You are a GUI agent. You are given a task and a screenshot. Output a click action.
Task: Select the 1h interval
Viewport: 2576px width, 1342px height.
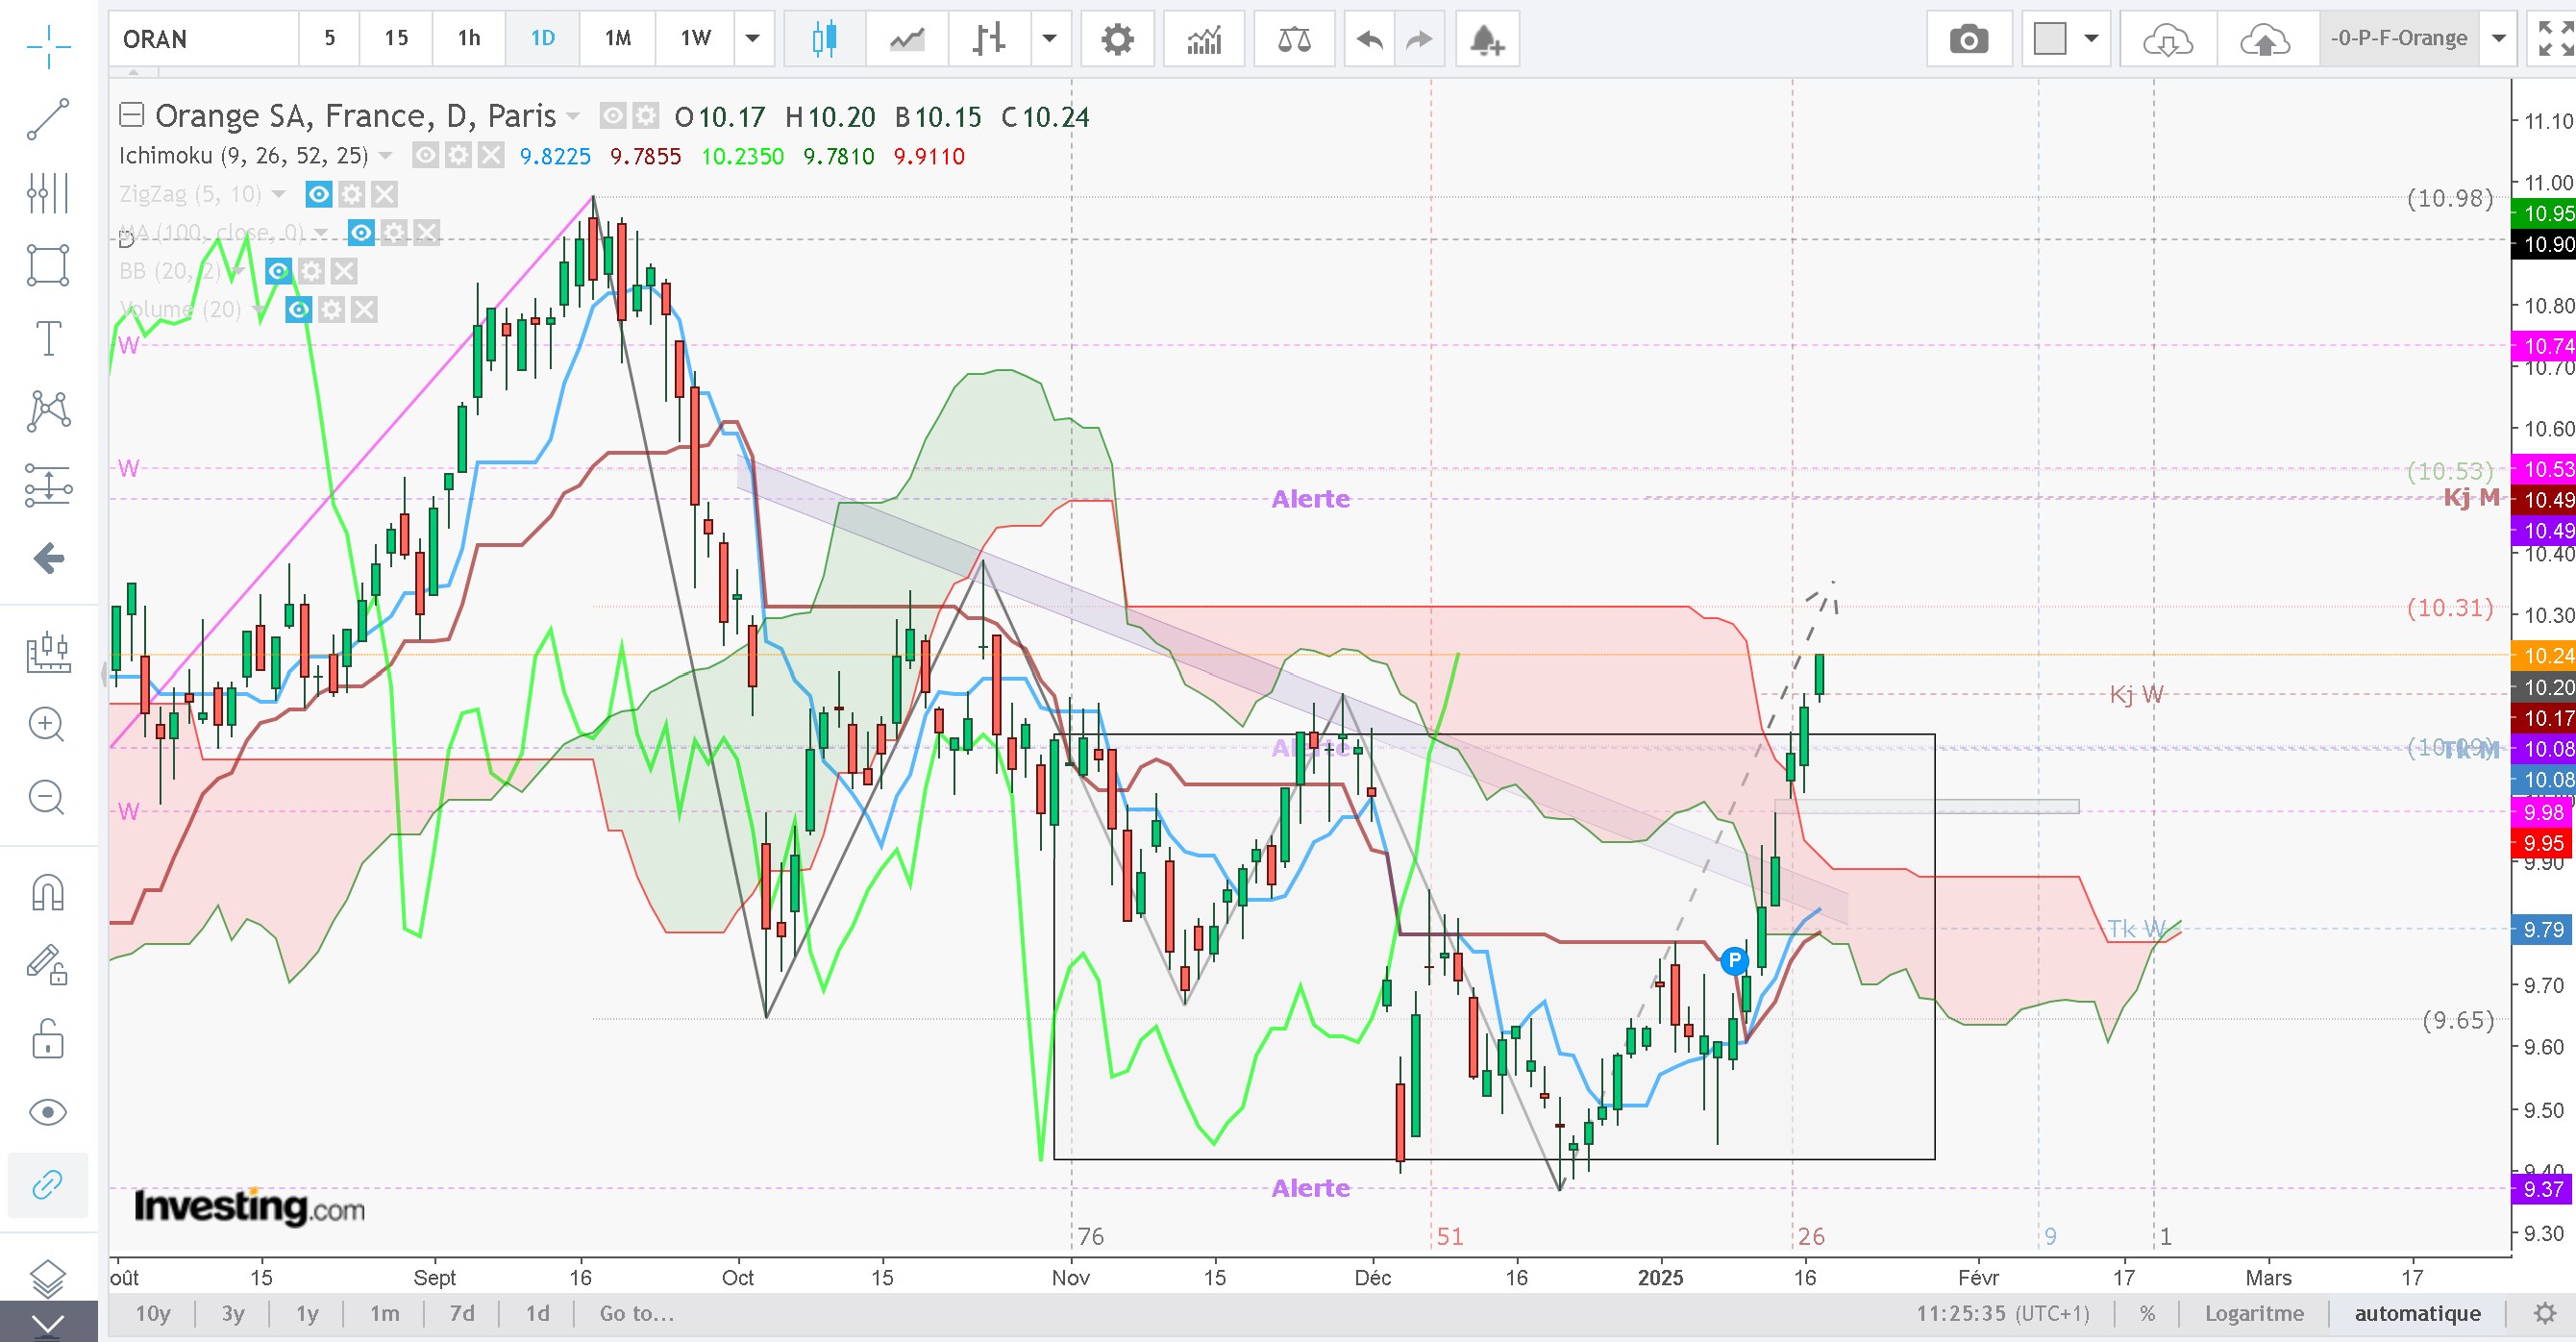(x=469, y=39)
